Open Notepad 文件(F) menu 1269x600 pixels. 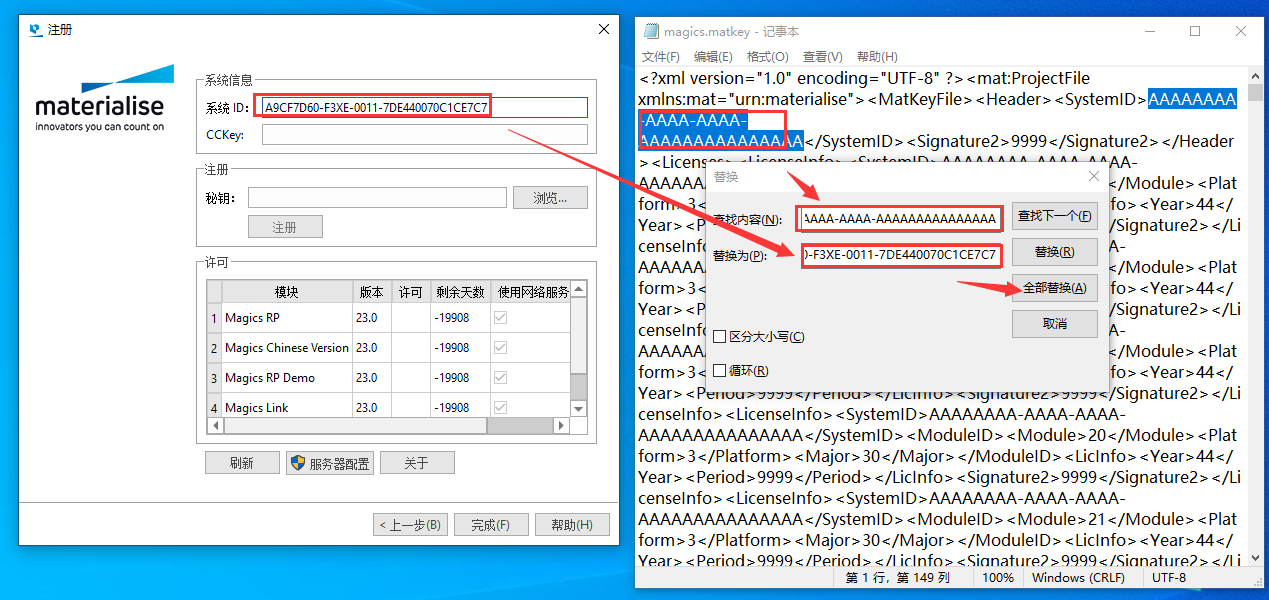661,57
